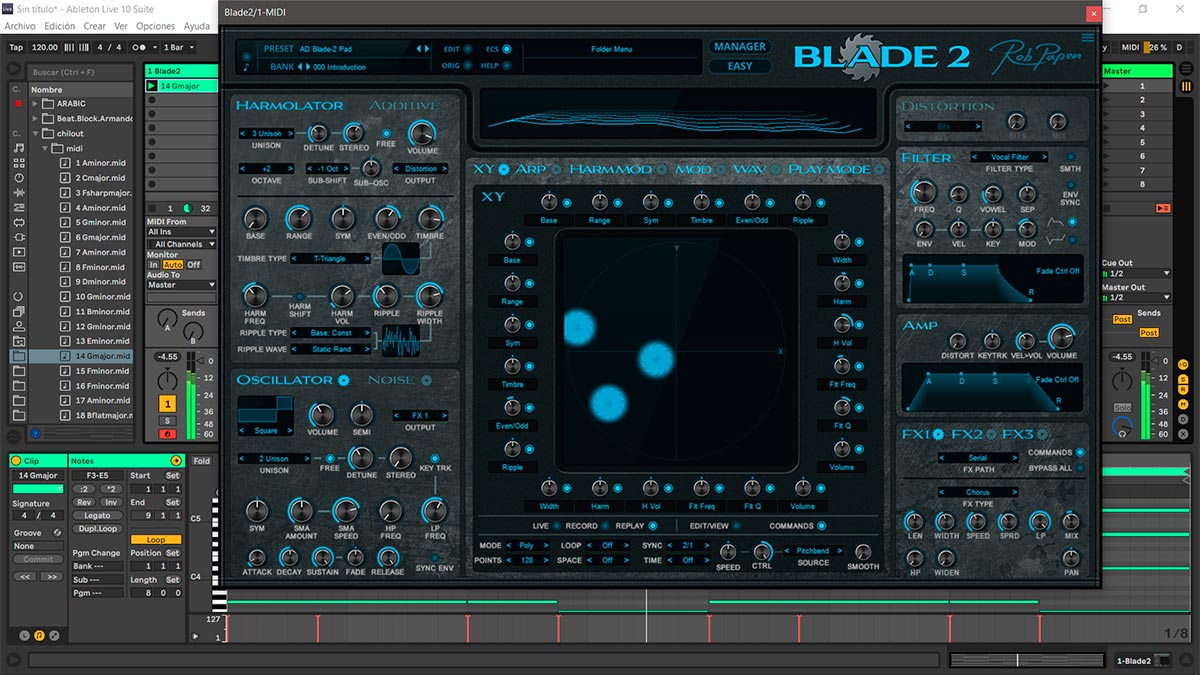
Task: Click the preview headphone icon in browser
Action: click(x=36, y=433)
